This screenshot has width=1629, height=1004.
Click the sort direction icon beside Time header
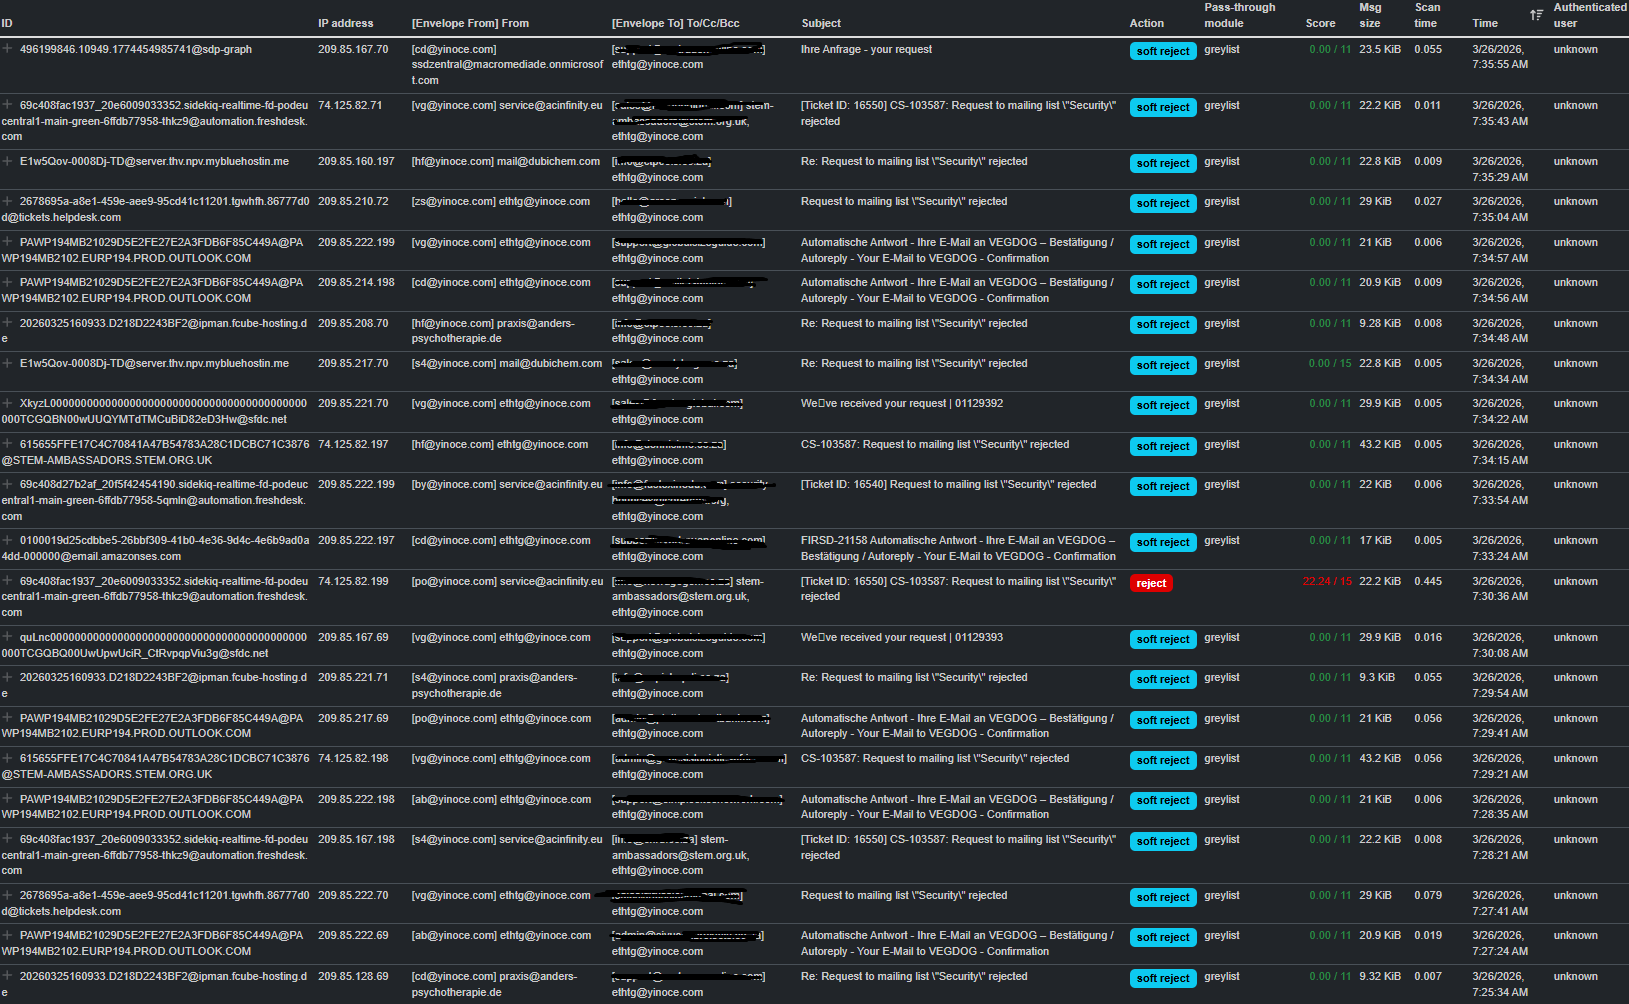click(1535, 15)
